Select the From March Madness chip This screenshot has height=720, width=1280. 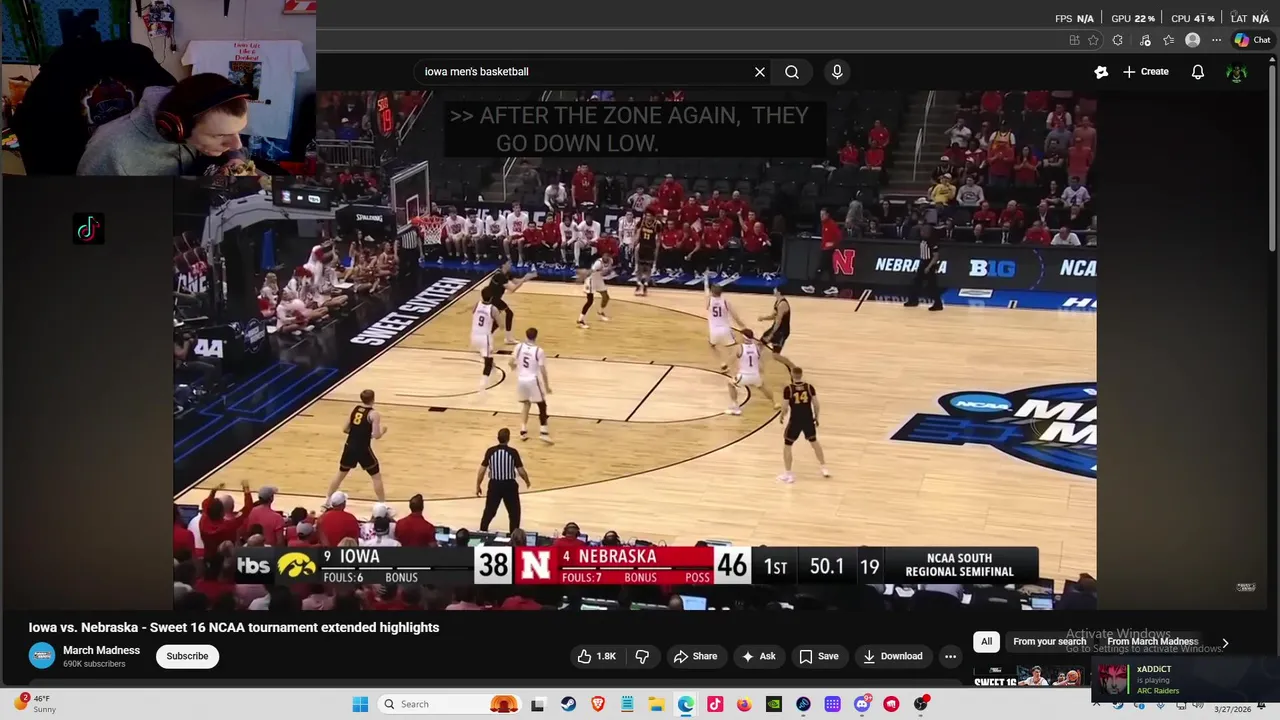click(1152, 642)
